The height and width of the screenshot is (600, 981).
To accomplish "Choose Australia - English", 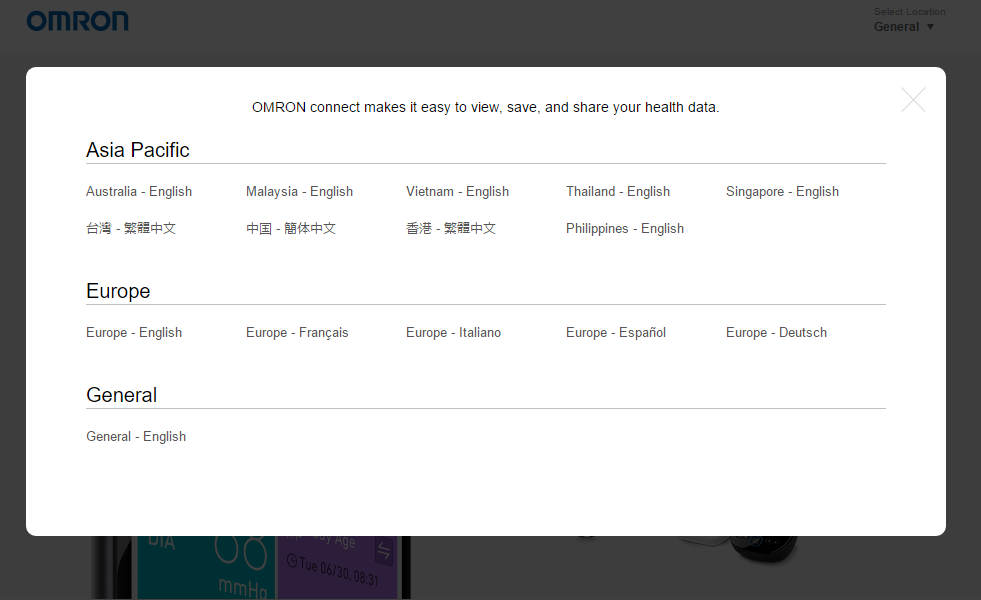I will coord(139,191).
